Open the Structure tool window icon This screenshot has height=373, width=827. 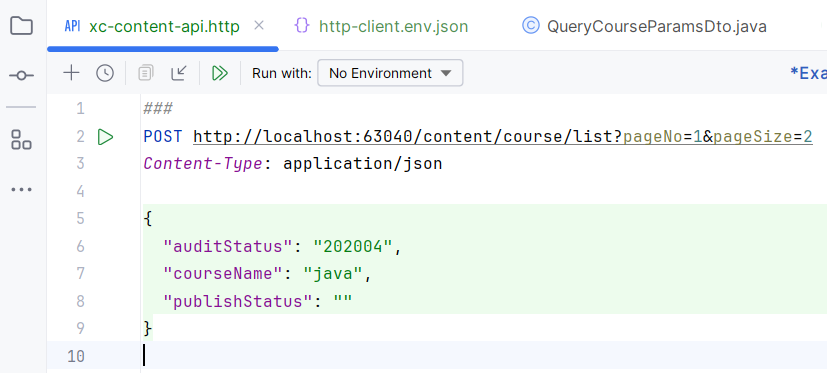[x=22, y=140]
